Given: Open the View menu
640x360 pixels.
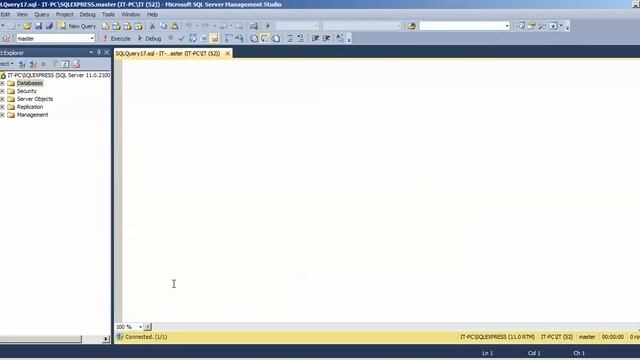Looking at the screenshot, I should click(x=22, y=14).
